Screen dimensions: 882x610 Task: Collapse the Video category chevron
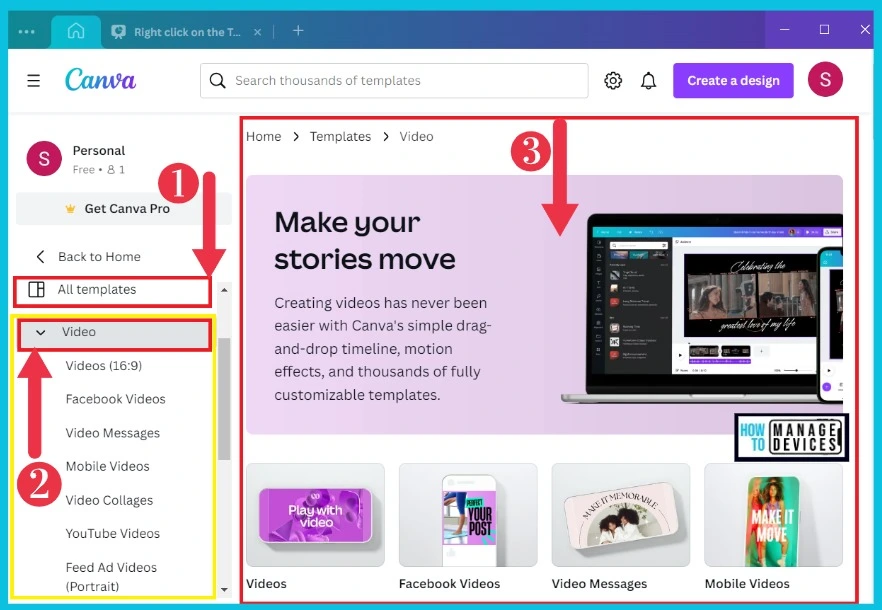pyautogui.click(x=40, y=332)
